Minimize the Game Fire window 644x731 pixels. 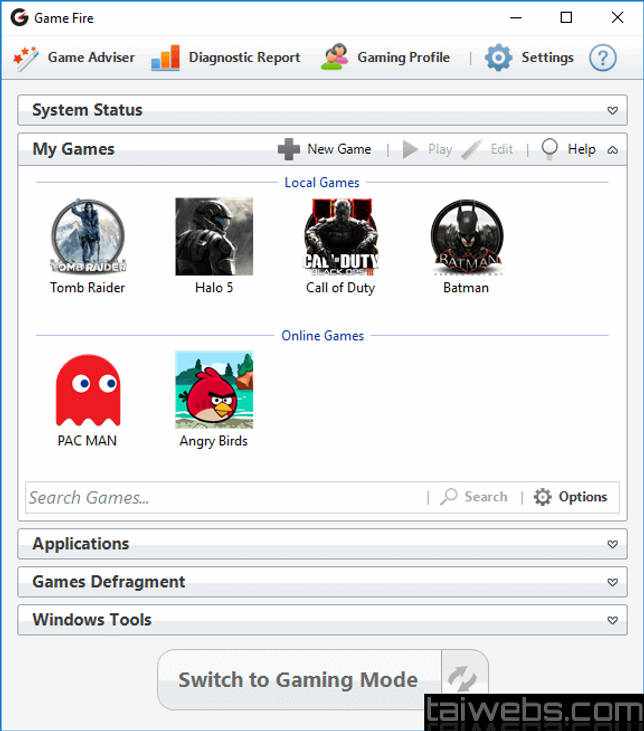click(516, 18)
